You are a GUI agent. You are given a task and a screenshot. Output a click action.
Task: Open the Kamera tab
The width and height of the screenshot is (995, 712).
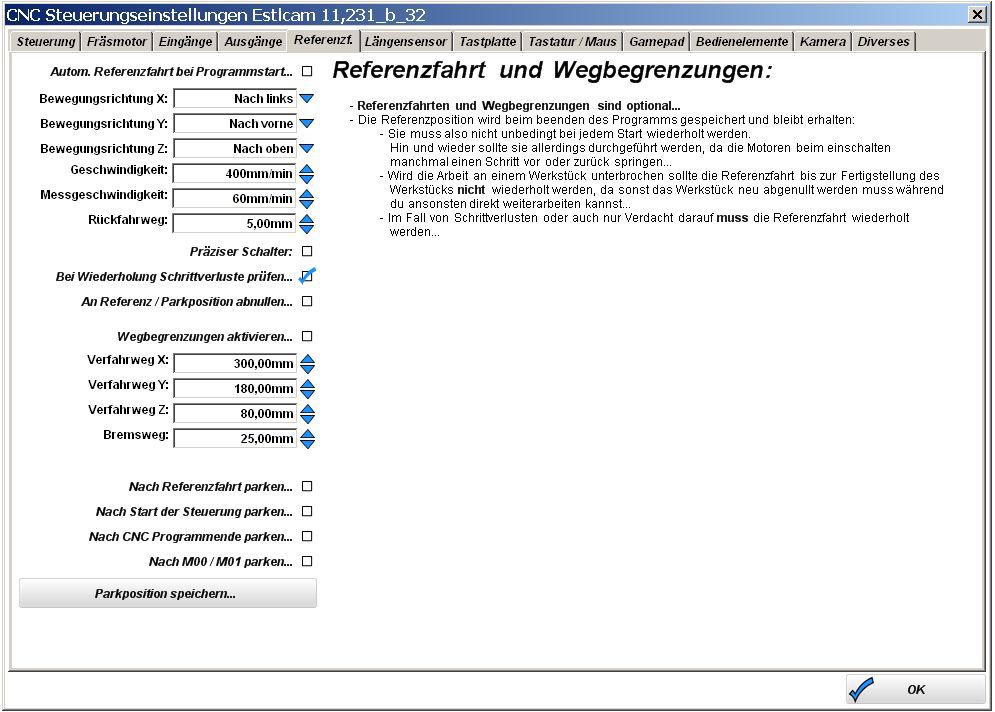point(822,42)
